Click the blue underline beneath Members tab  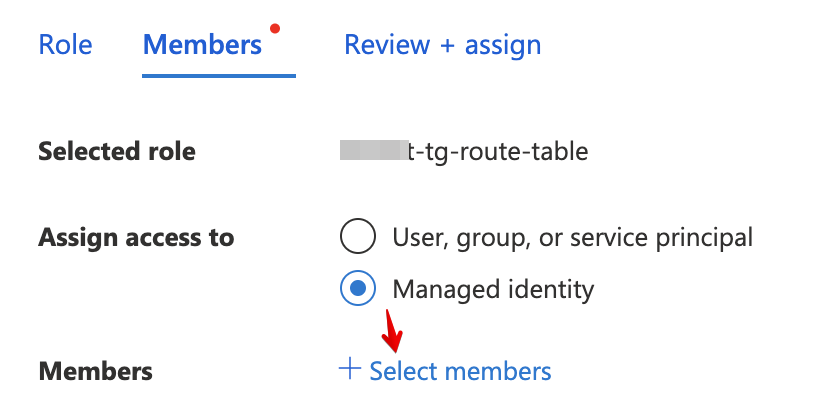point(219,75)
